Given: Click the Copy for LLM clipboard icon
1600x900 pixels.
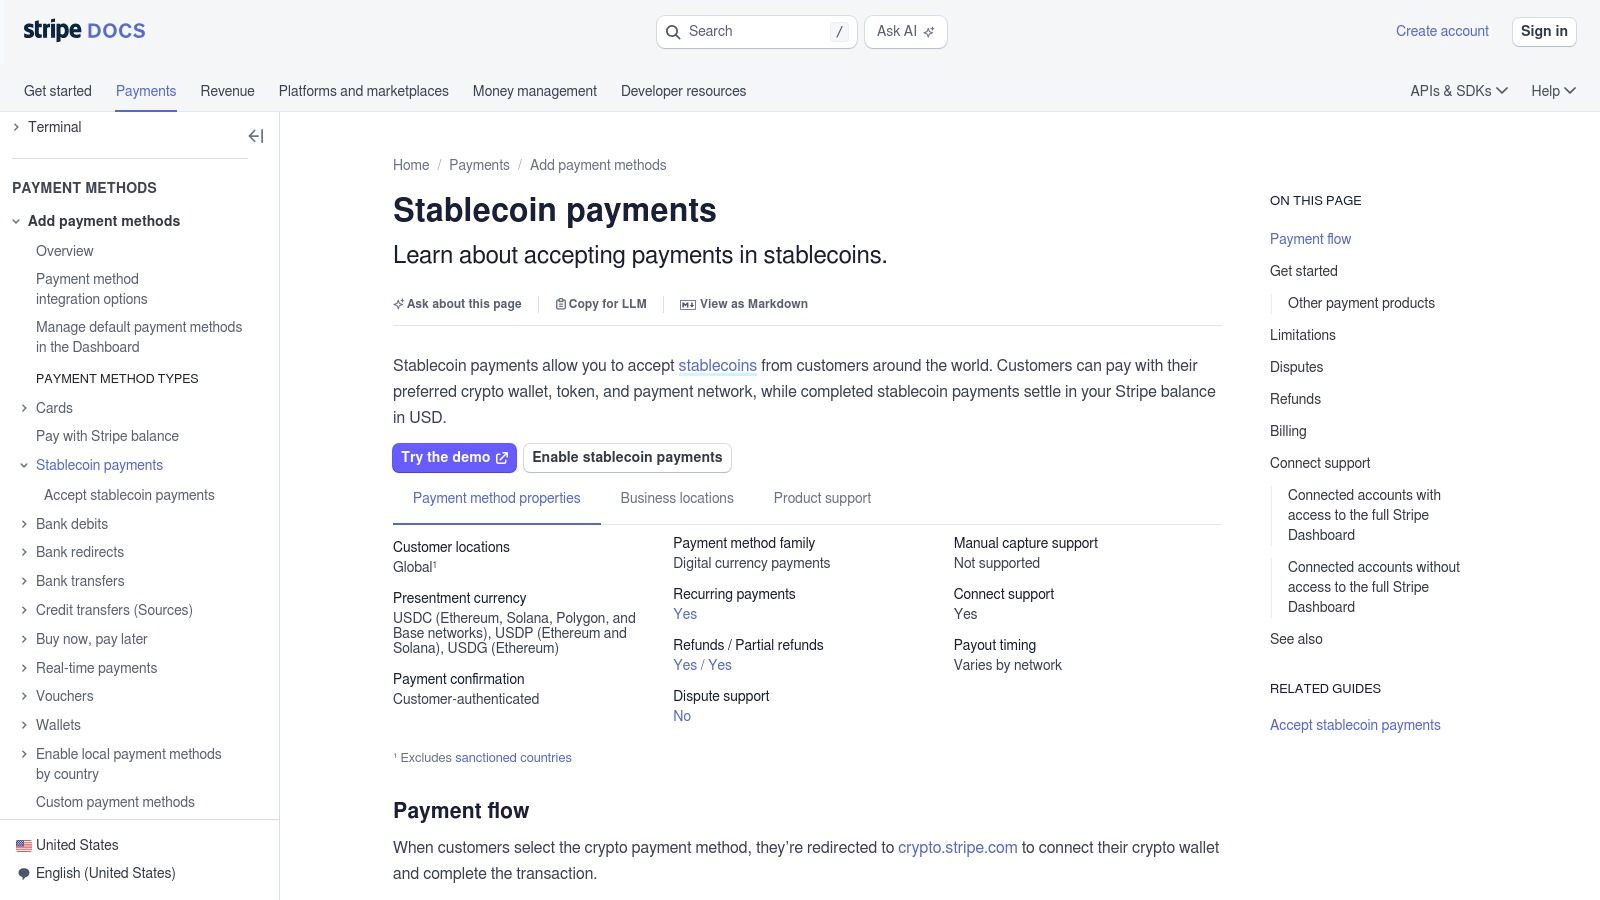Looking at the screenshot, I should click(x=561, y=304).
